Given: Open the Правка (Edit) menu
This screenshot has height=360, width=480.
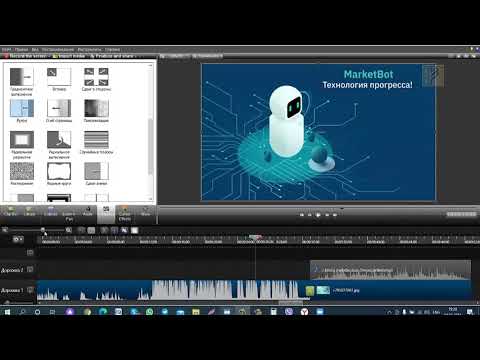Looking at the screenshot, I should tap(21, 50).
